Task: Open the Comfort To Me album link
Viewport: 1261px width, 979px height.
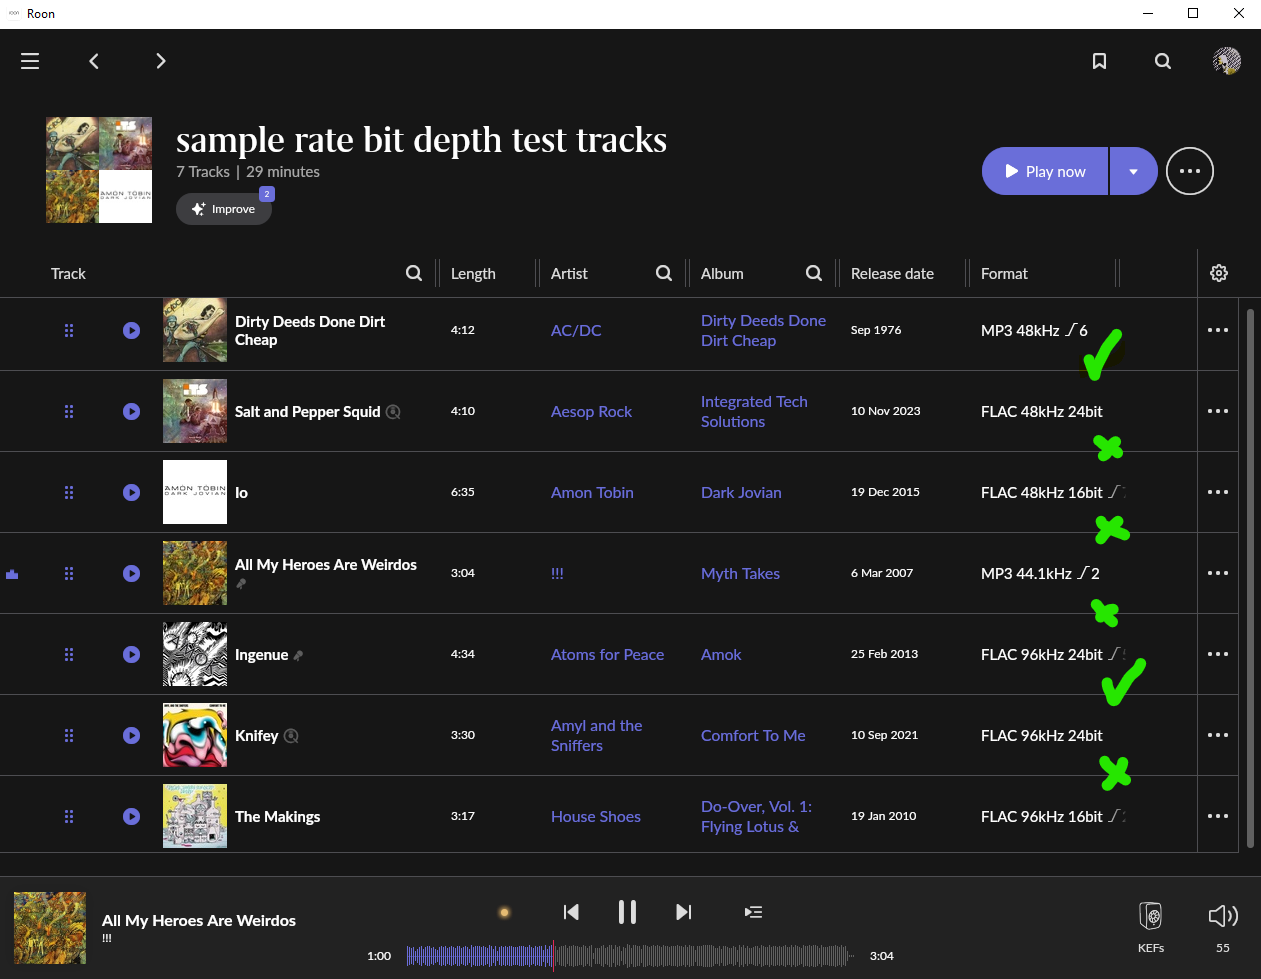Action: (x=753, y=735)
